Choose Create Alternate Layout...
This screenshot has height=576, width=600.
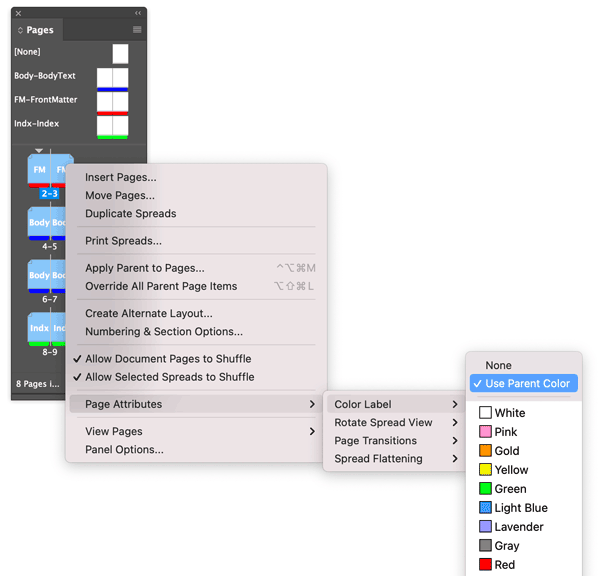click(196, 313)
